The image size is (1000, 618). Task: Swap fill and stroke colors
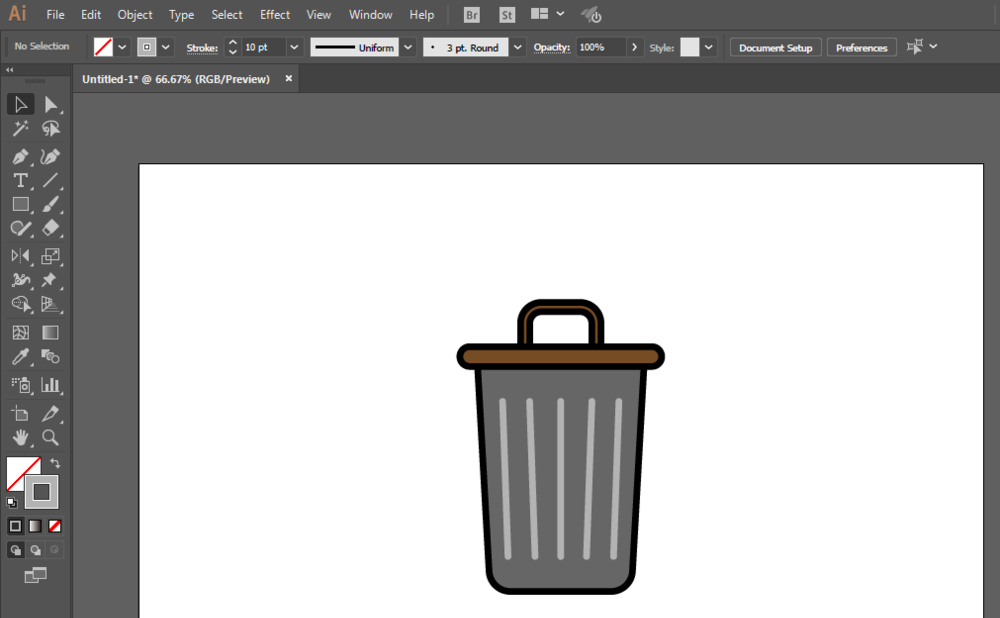click(55, 464)
